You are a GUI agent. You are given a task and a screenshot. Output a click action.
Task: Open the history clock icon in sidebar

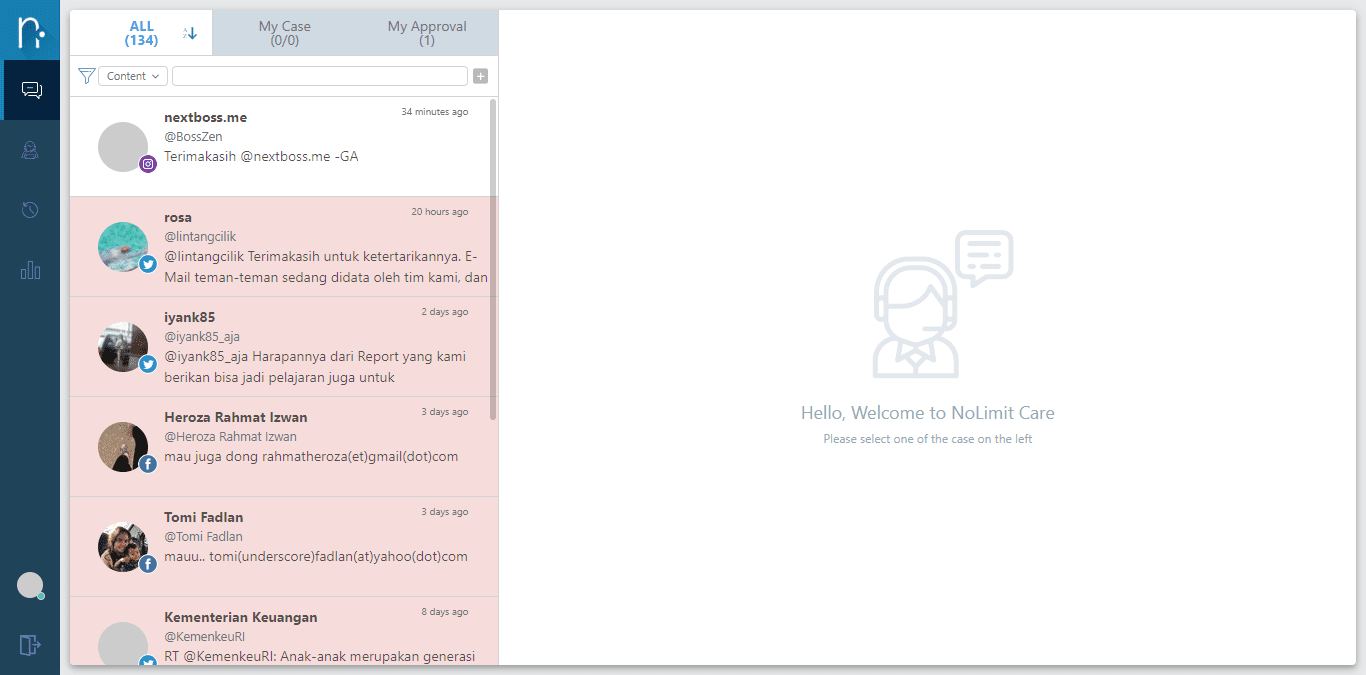coord(30,210)
